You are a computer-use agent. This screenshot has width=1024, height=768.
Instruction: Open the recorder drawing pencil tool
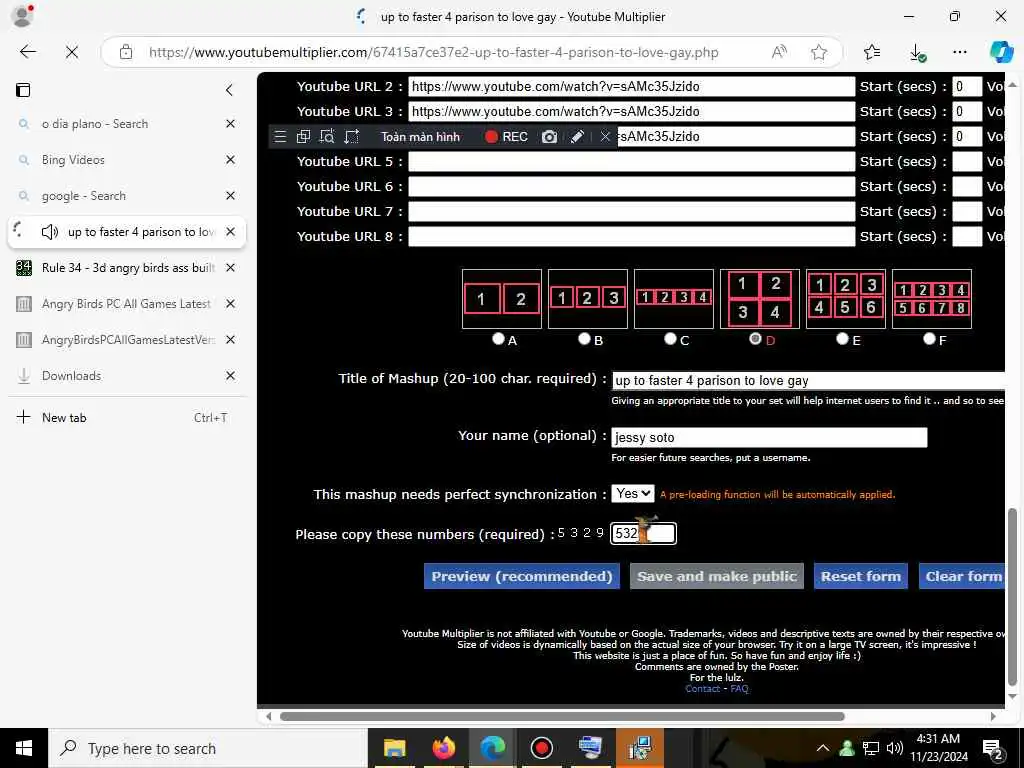(577, 136)
